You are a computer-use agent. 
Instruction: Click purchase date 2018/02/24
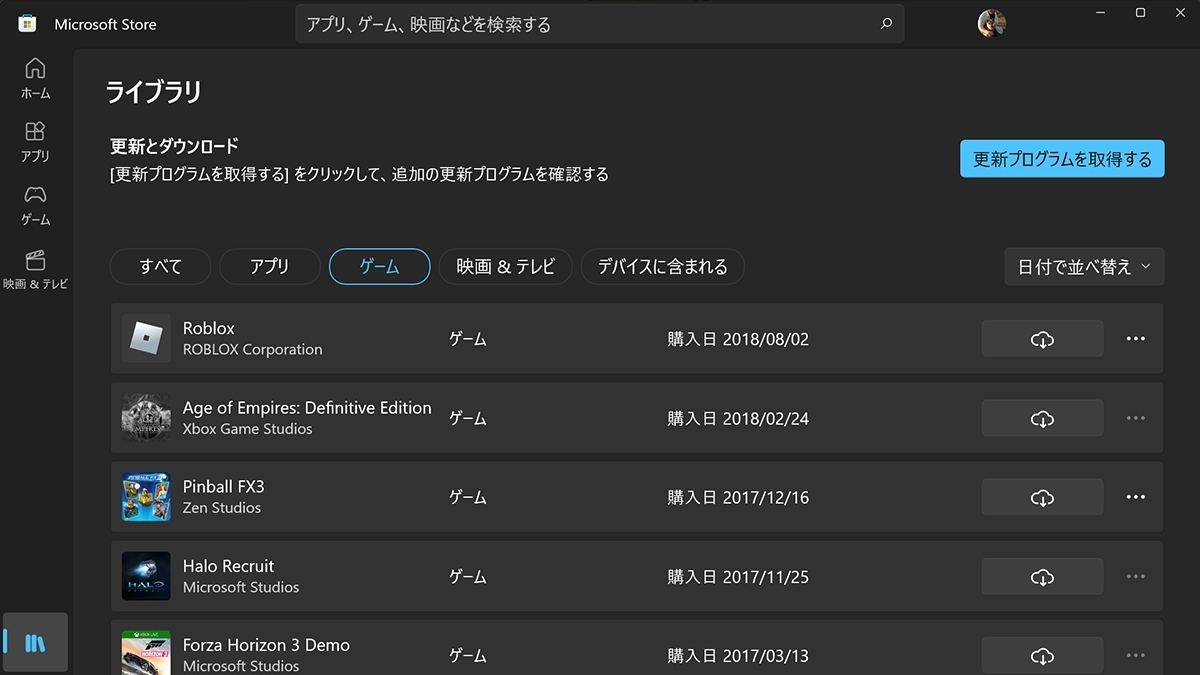coord(738,418)
